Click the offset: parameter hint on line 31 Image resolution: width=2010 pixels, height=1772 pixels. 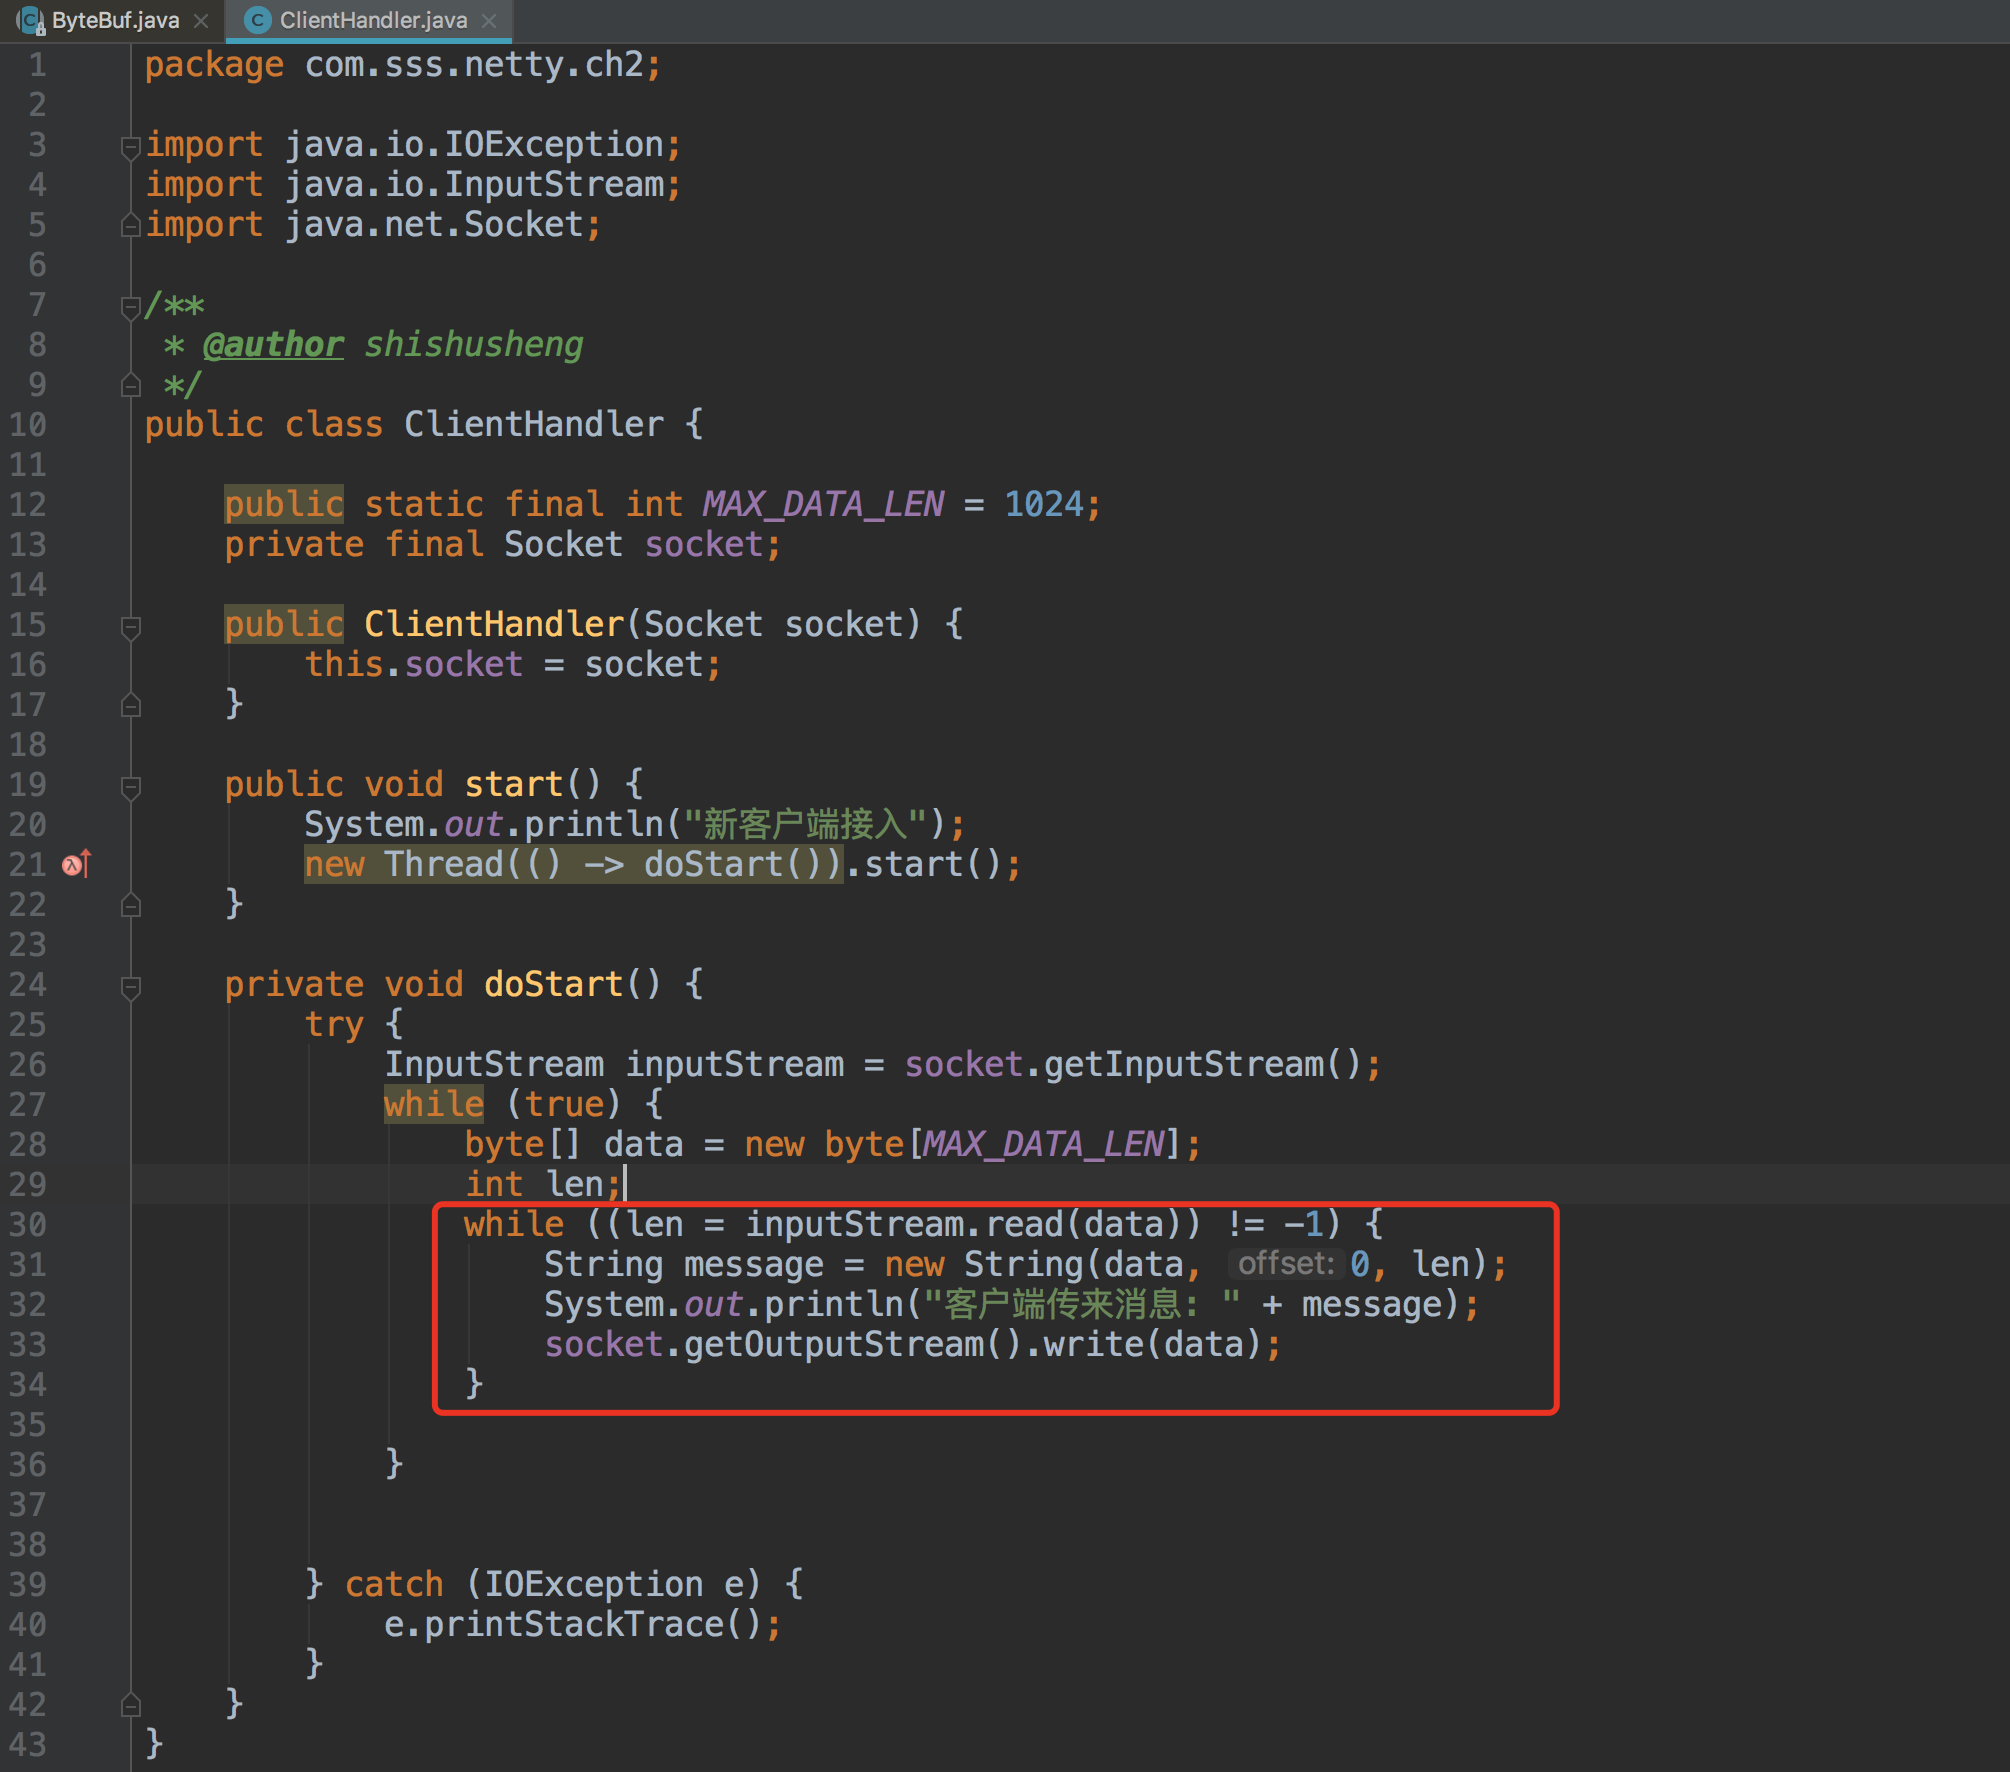click(x=1285, y=1264)
